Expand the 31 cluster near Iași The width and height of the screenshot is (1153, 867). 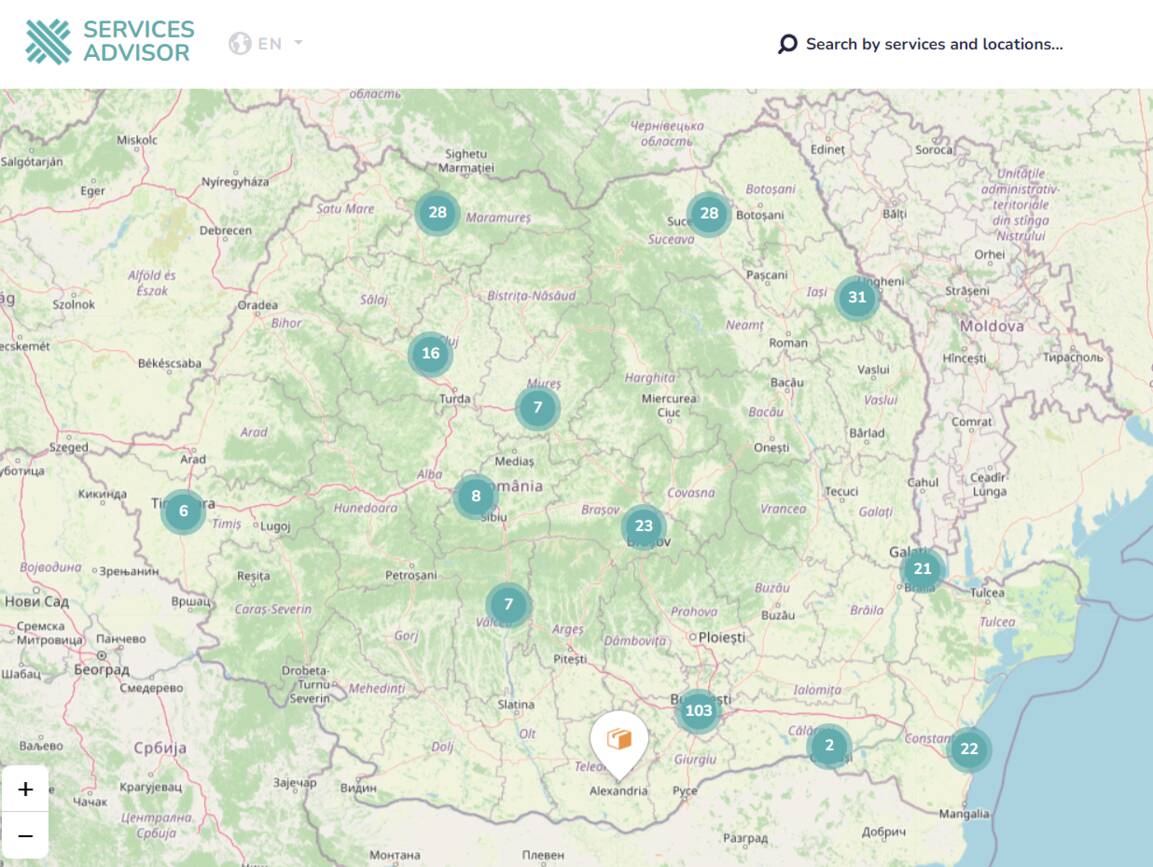[857, 297]
